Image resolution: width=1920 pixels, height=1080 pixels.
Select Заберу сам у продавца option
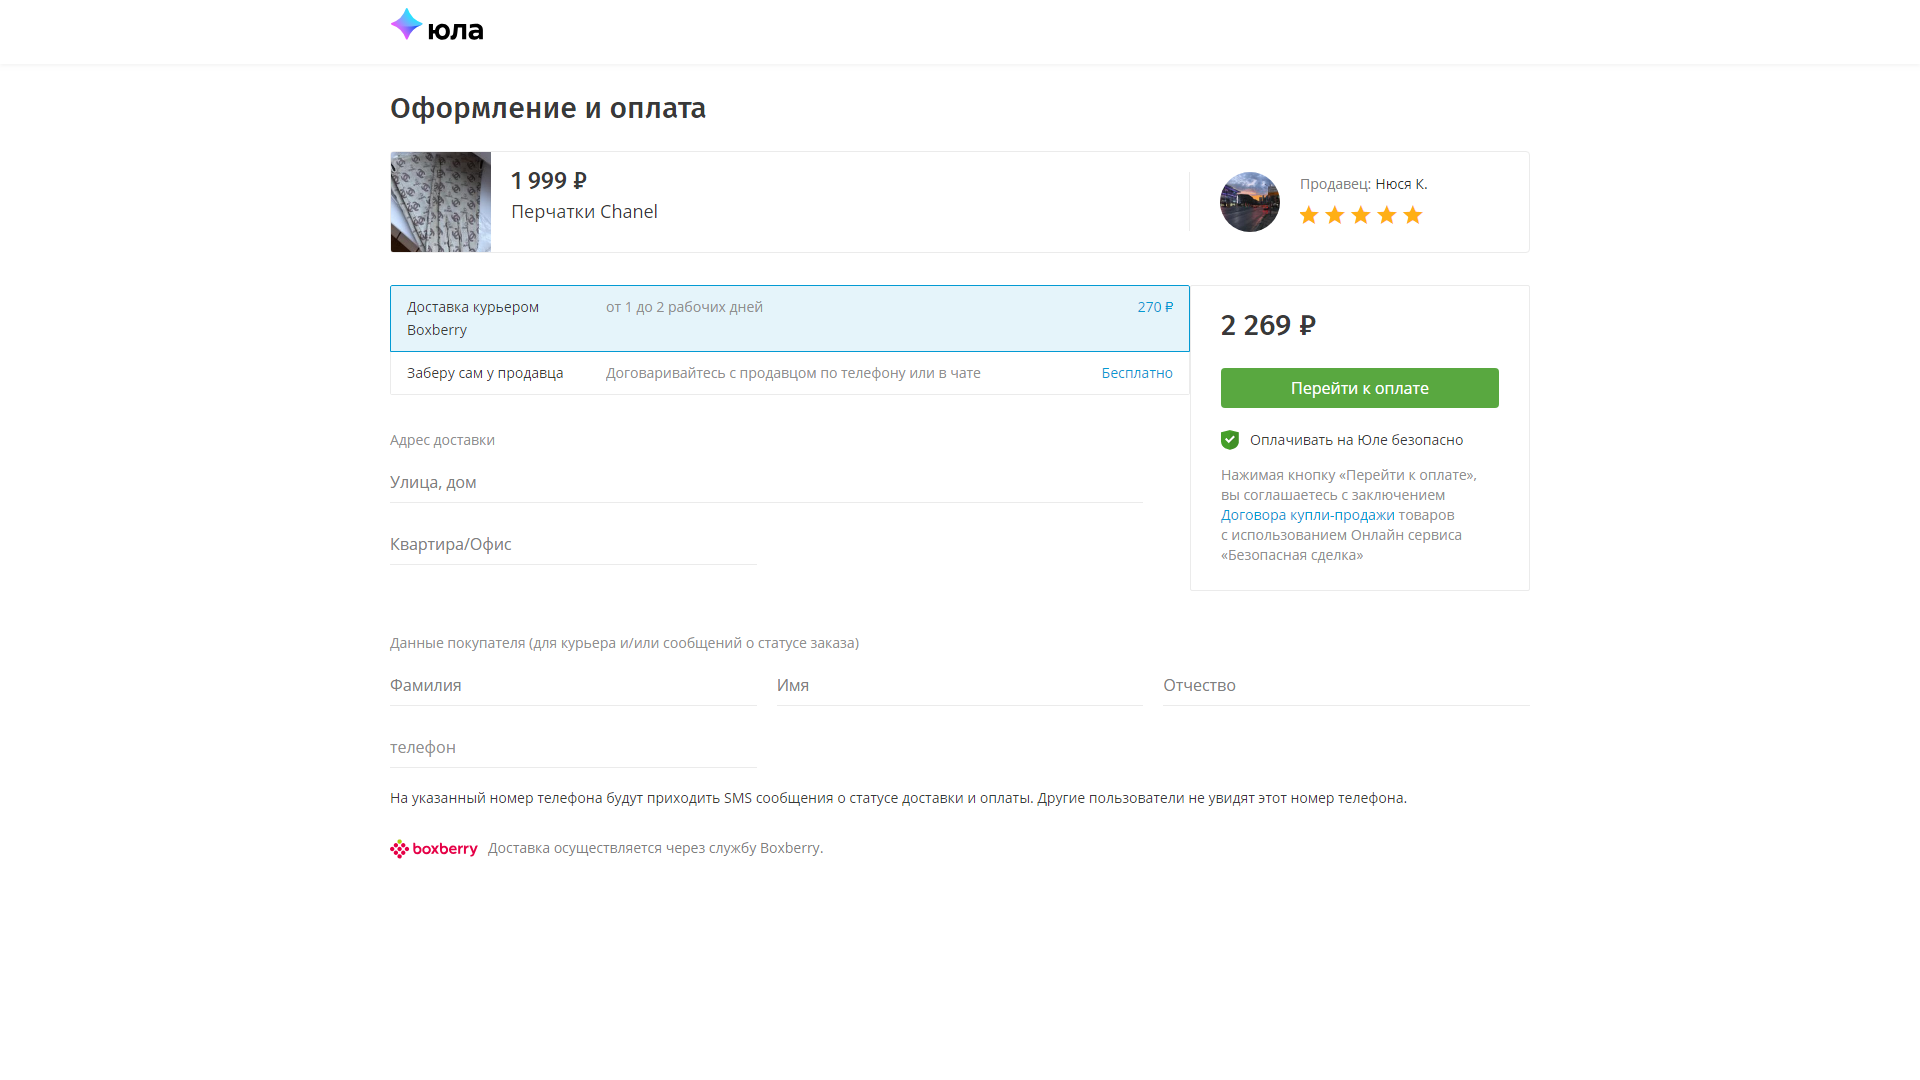790,373
